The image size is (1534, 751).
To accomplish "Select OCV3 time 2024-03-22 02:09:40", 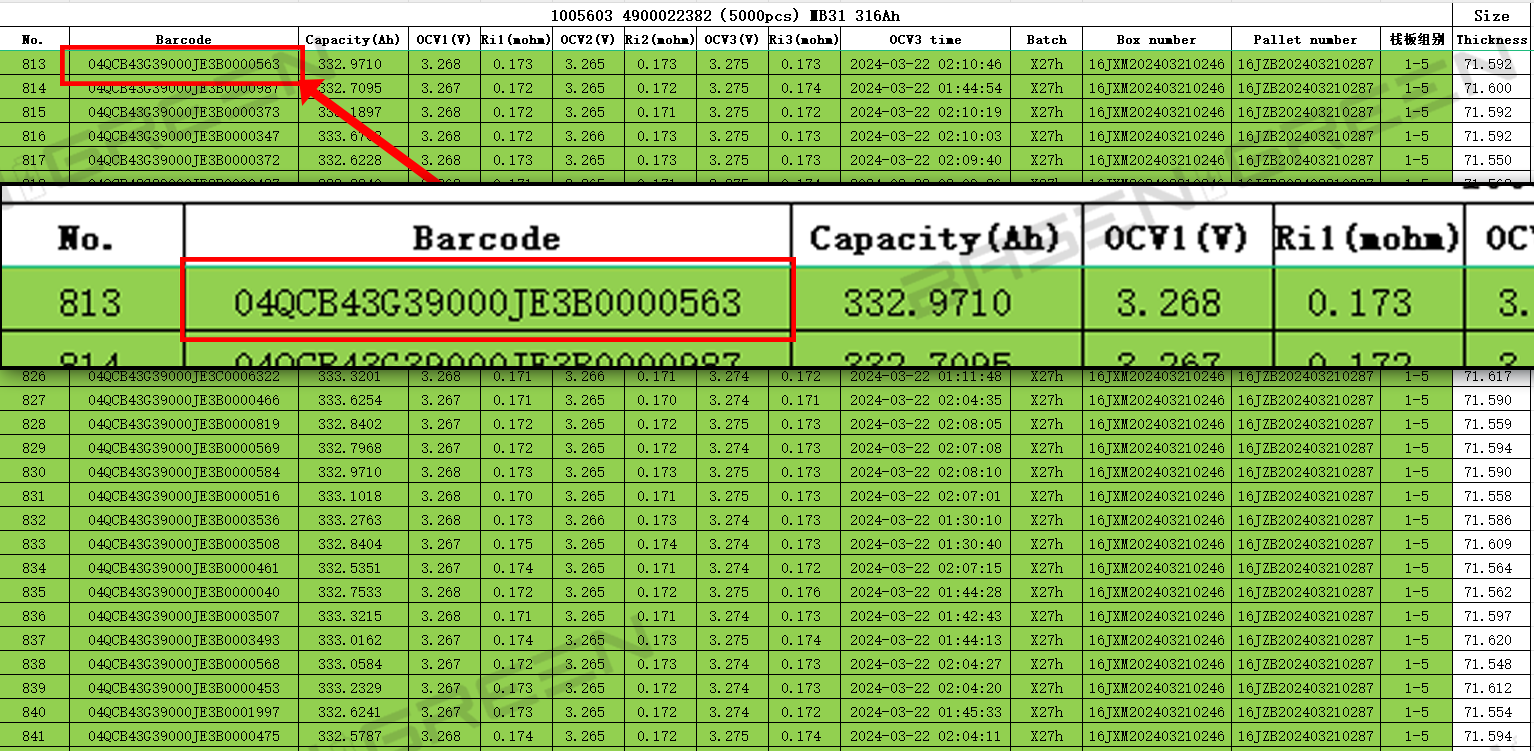I will point(926,160).
